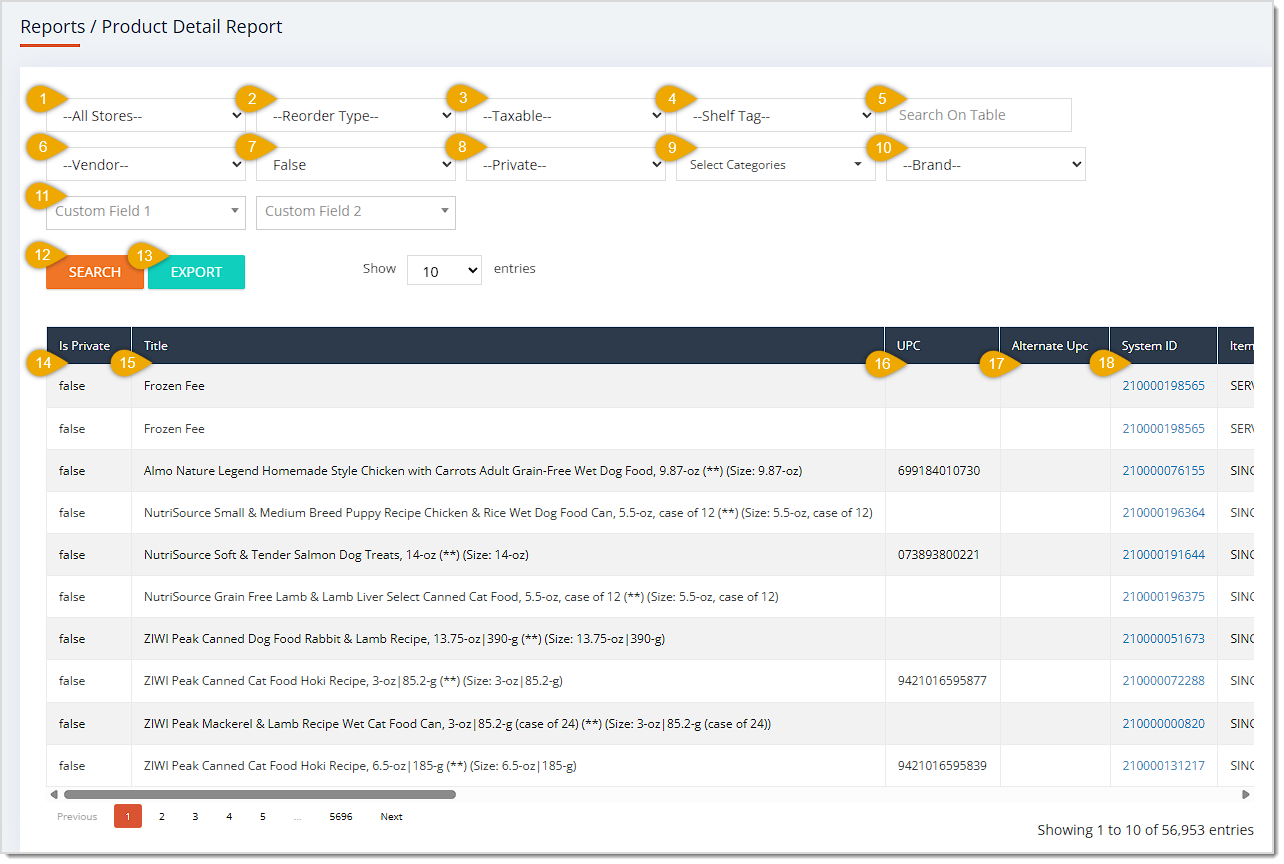Click ZIWI Peak Rabbit & Lamb Recipe title
This screenshot has width=1284, height=864.
(405, 639)
